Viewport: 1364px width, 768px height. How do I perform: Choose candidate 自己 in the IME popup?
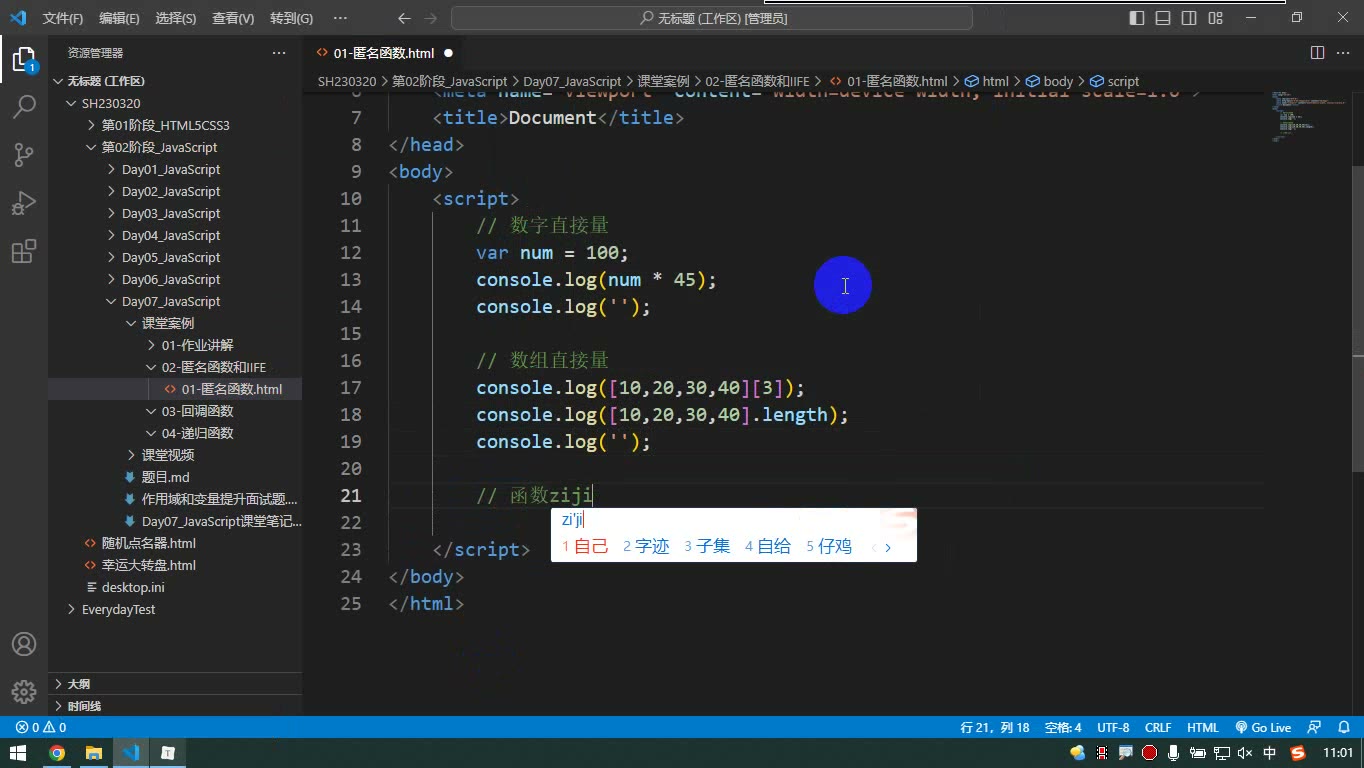tap(585, 546)
